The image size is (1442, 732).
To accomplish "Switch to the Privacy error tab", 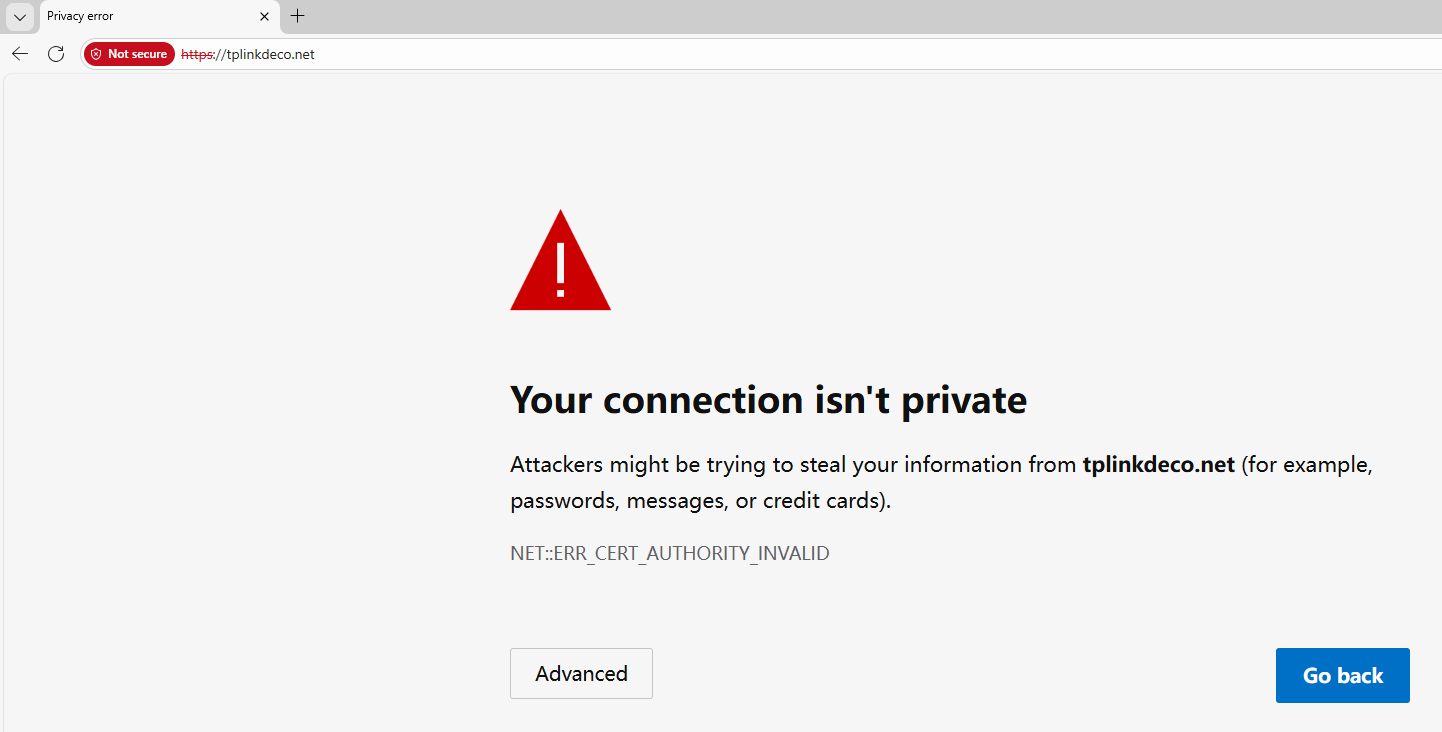I will (140, 16).
